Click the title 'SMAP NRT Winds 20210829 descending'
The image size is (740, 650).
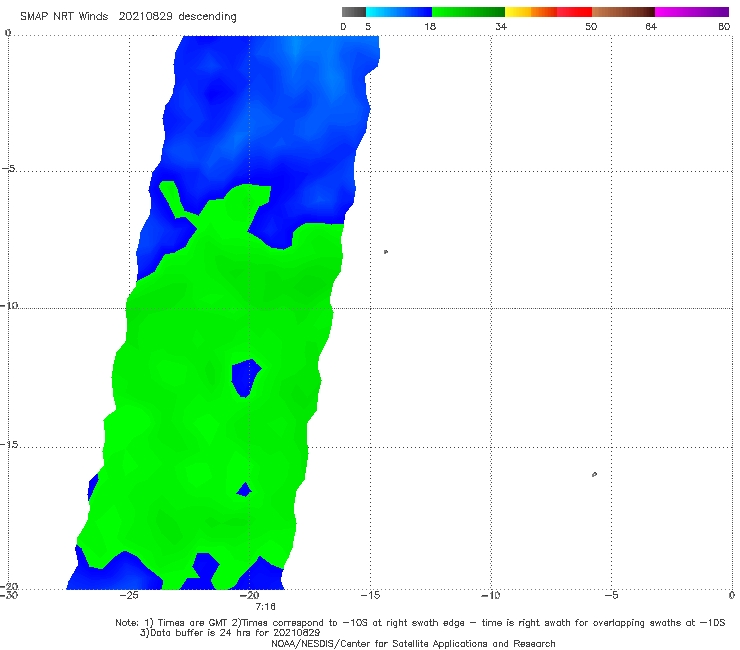pyautogui.click(x=128, y=17)
